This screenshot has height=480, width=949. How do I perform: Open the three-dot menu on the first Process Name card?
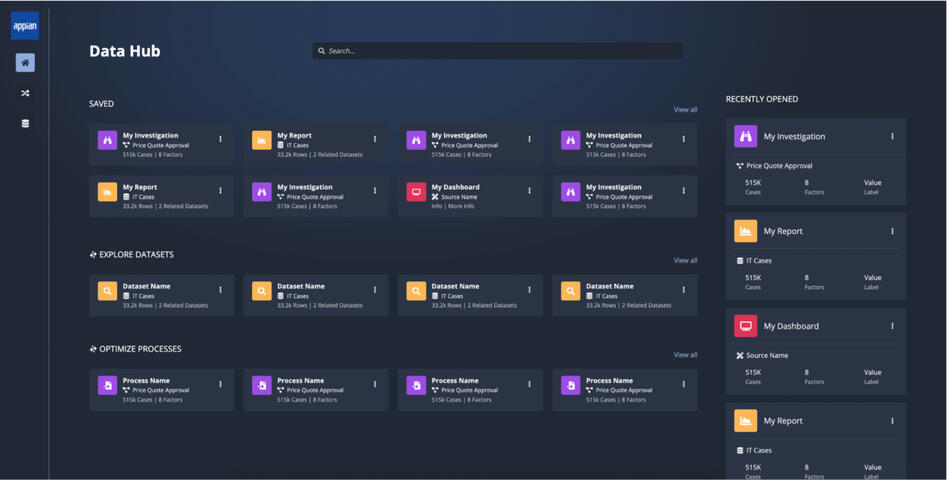[x=221, y=385]
